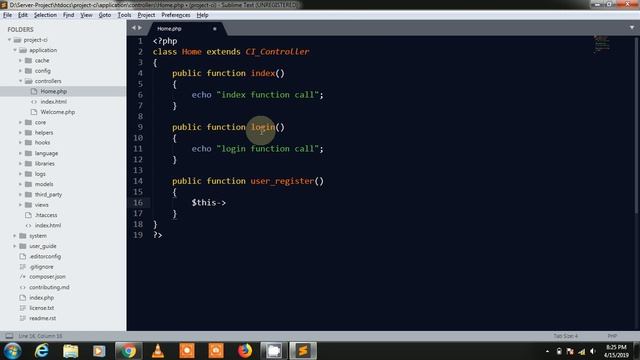Expand the third_party folder
Screen dimensions: 640x360
point(20,195)
